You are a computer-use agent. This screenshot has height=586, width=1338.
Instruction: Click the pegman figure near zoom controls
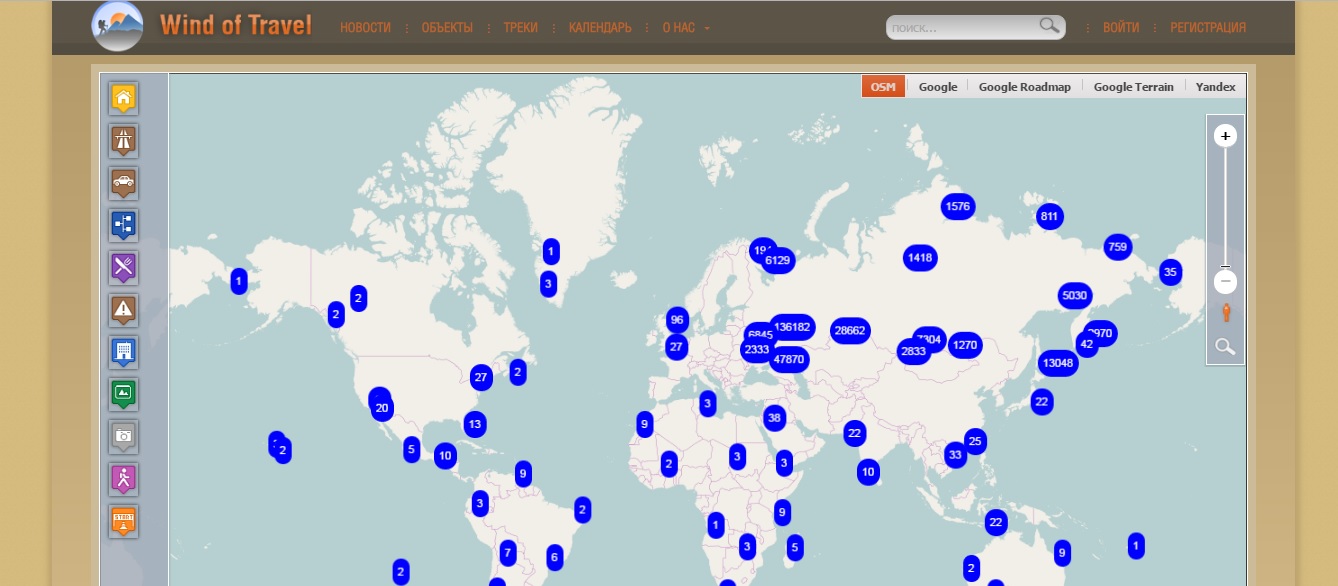(1226, 312)
